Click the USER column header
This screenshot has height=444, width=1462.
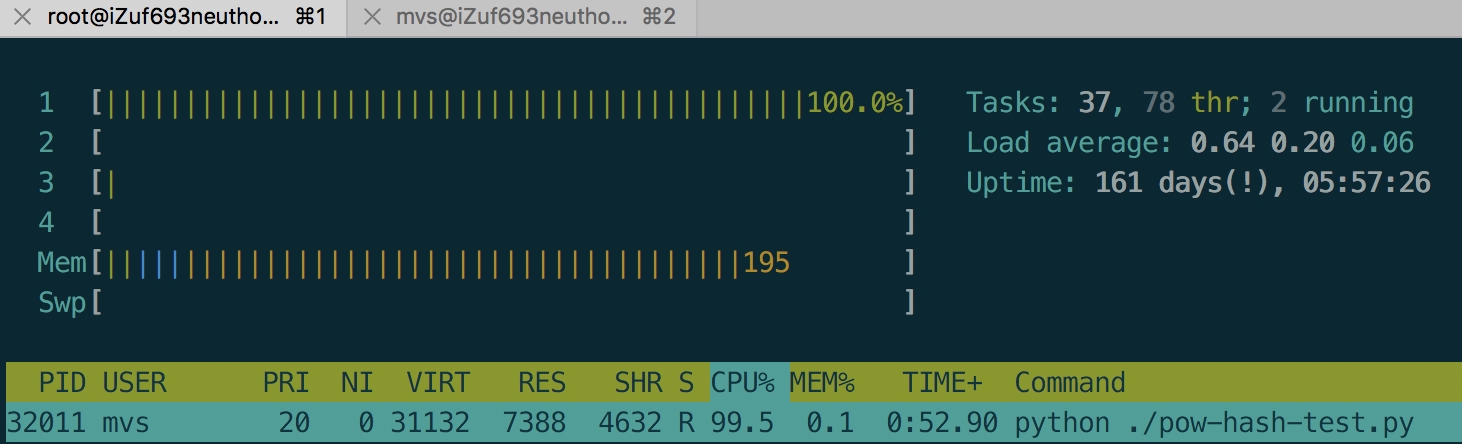[x=134, y=383]
